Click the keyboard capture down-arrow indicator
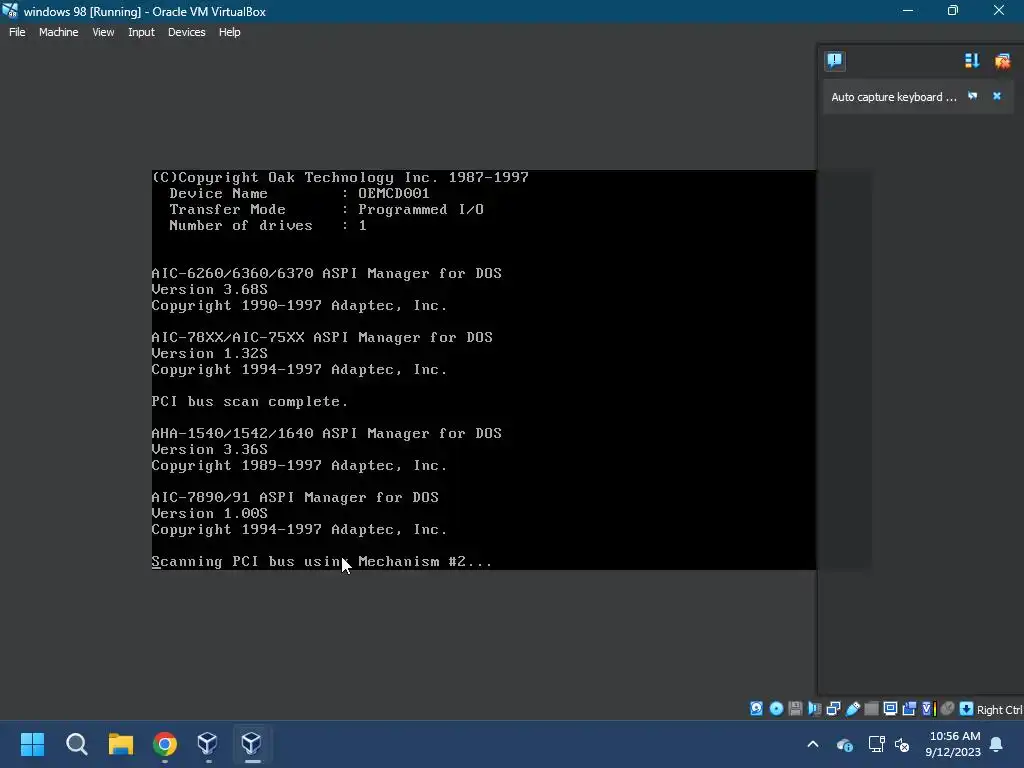The width and height of the screenshot is (1024, 768). (967, 709)
